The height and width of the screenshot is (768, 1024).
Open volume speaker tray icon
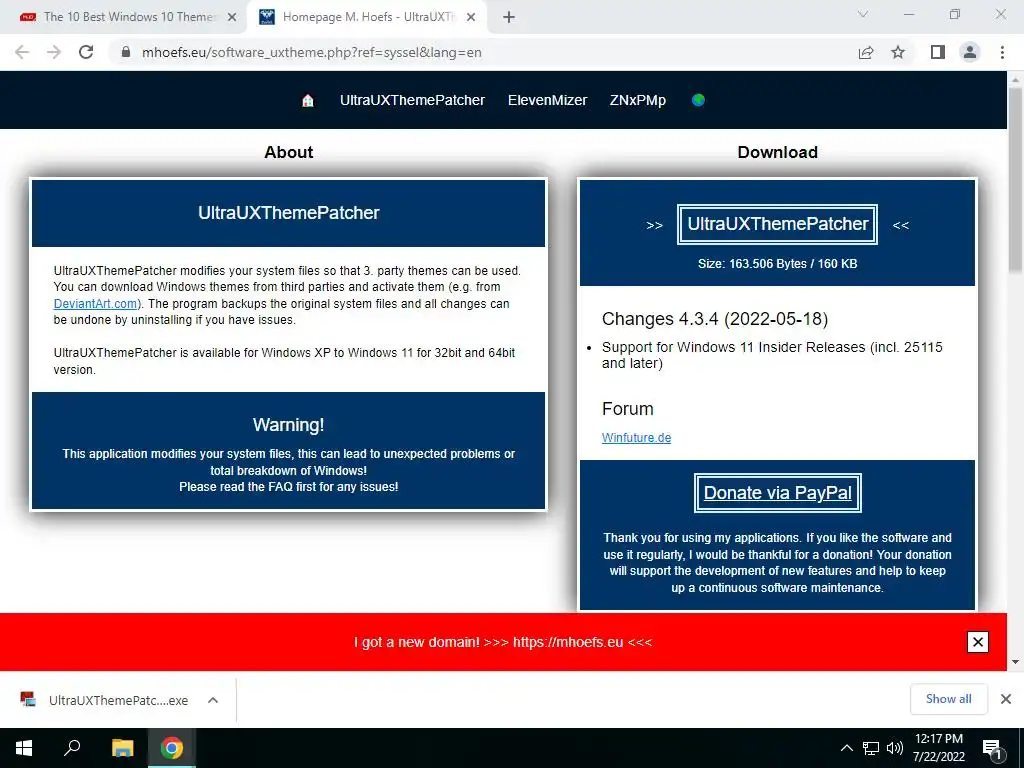895,748
